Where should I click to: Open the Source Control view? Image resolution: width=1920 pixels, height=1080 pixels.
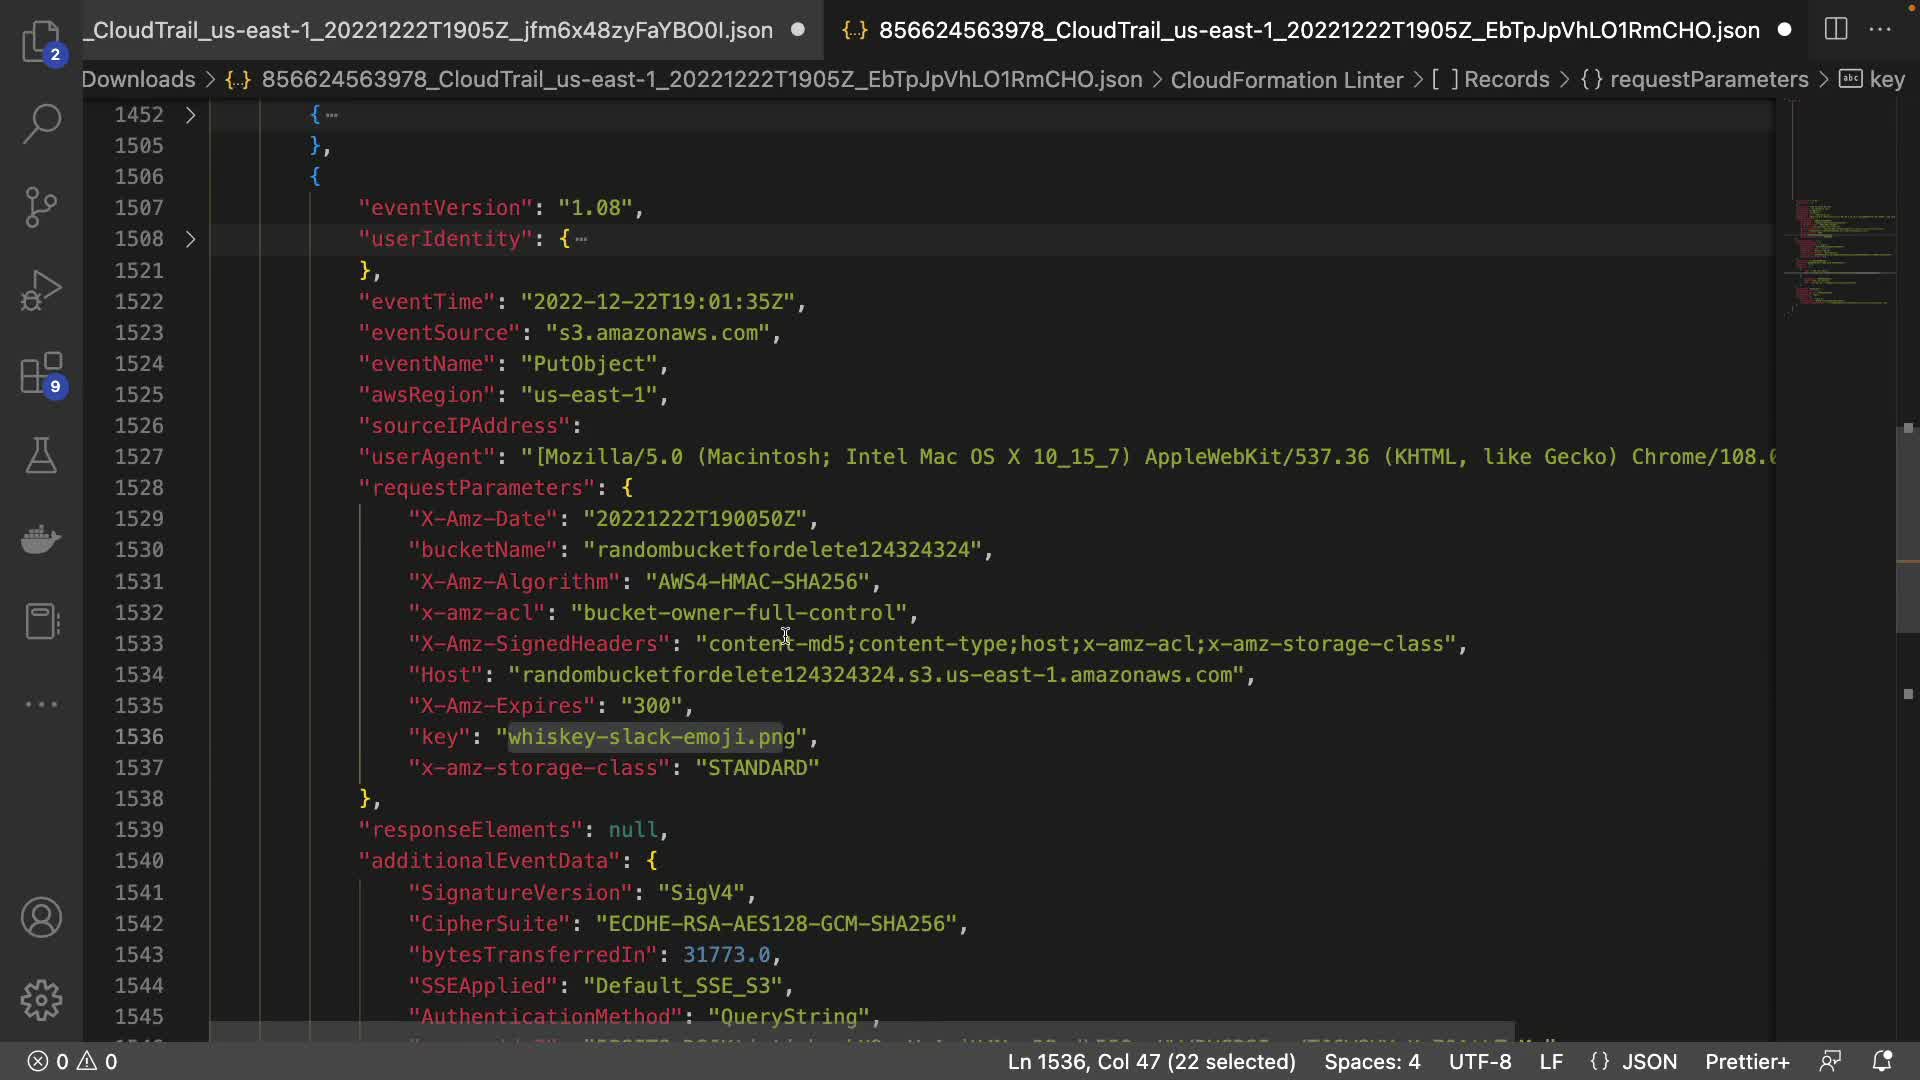[41, 207]
